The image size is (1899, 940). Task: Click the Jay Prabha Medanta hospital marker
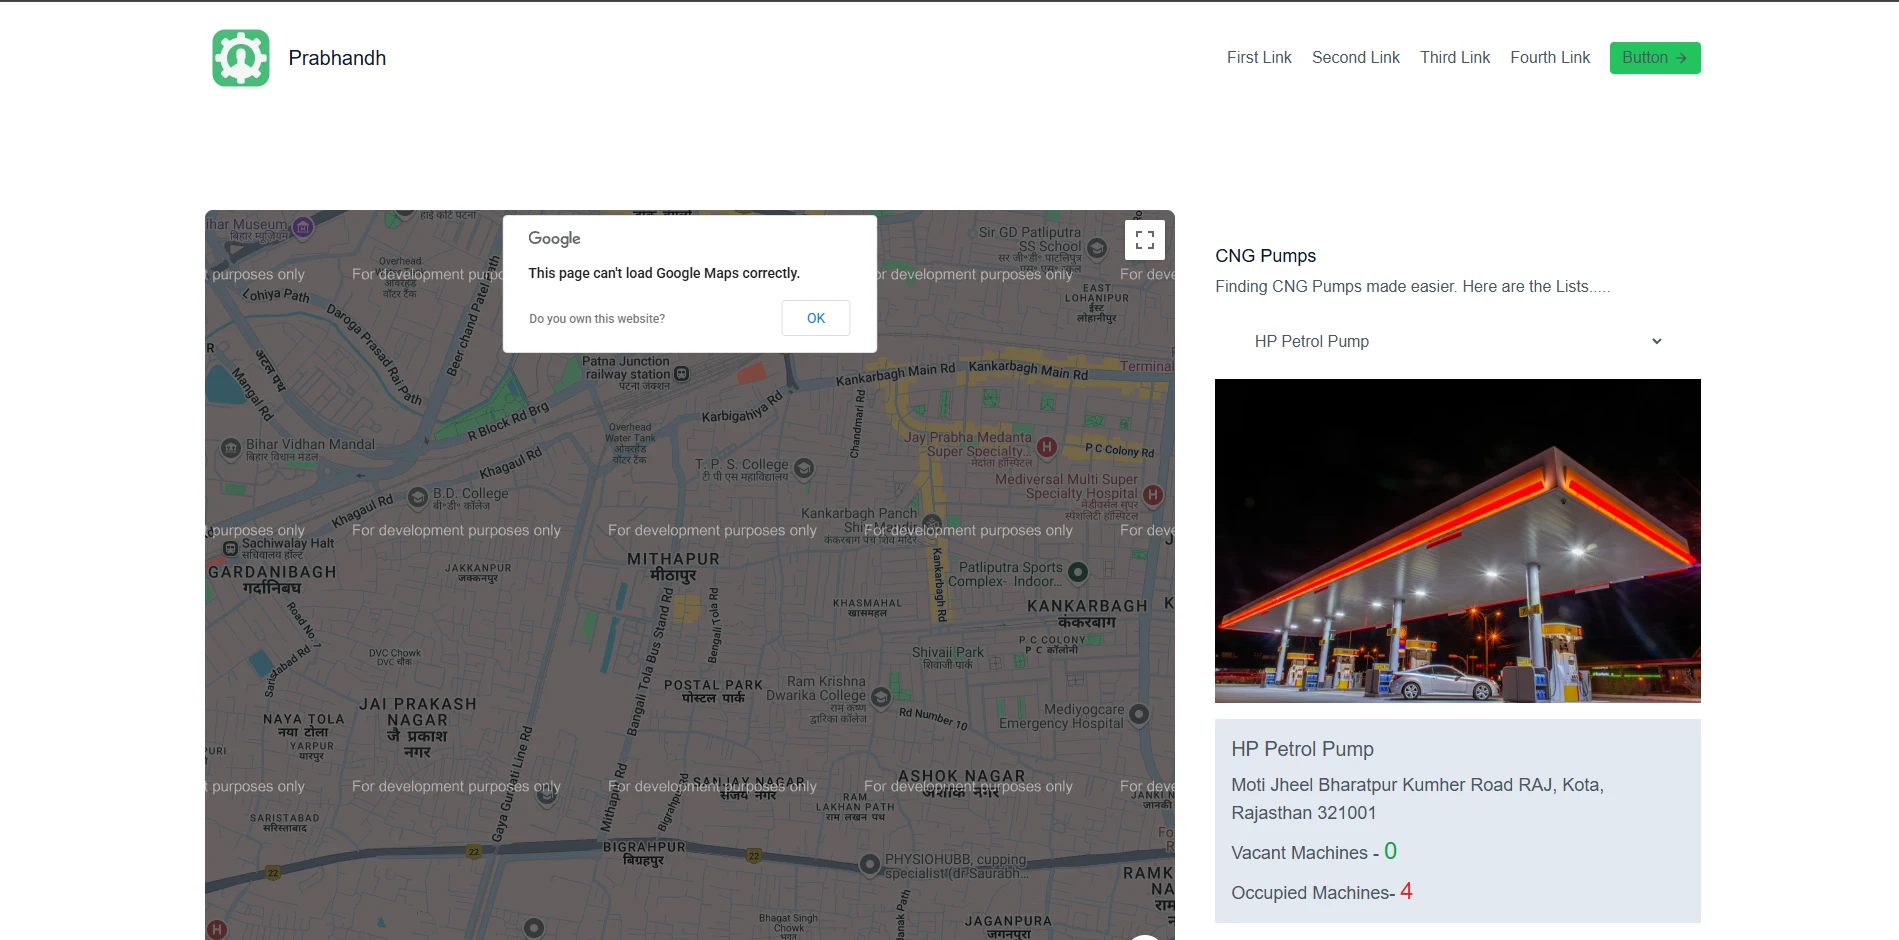1047,447
